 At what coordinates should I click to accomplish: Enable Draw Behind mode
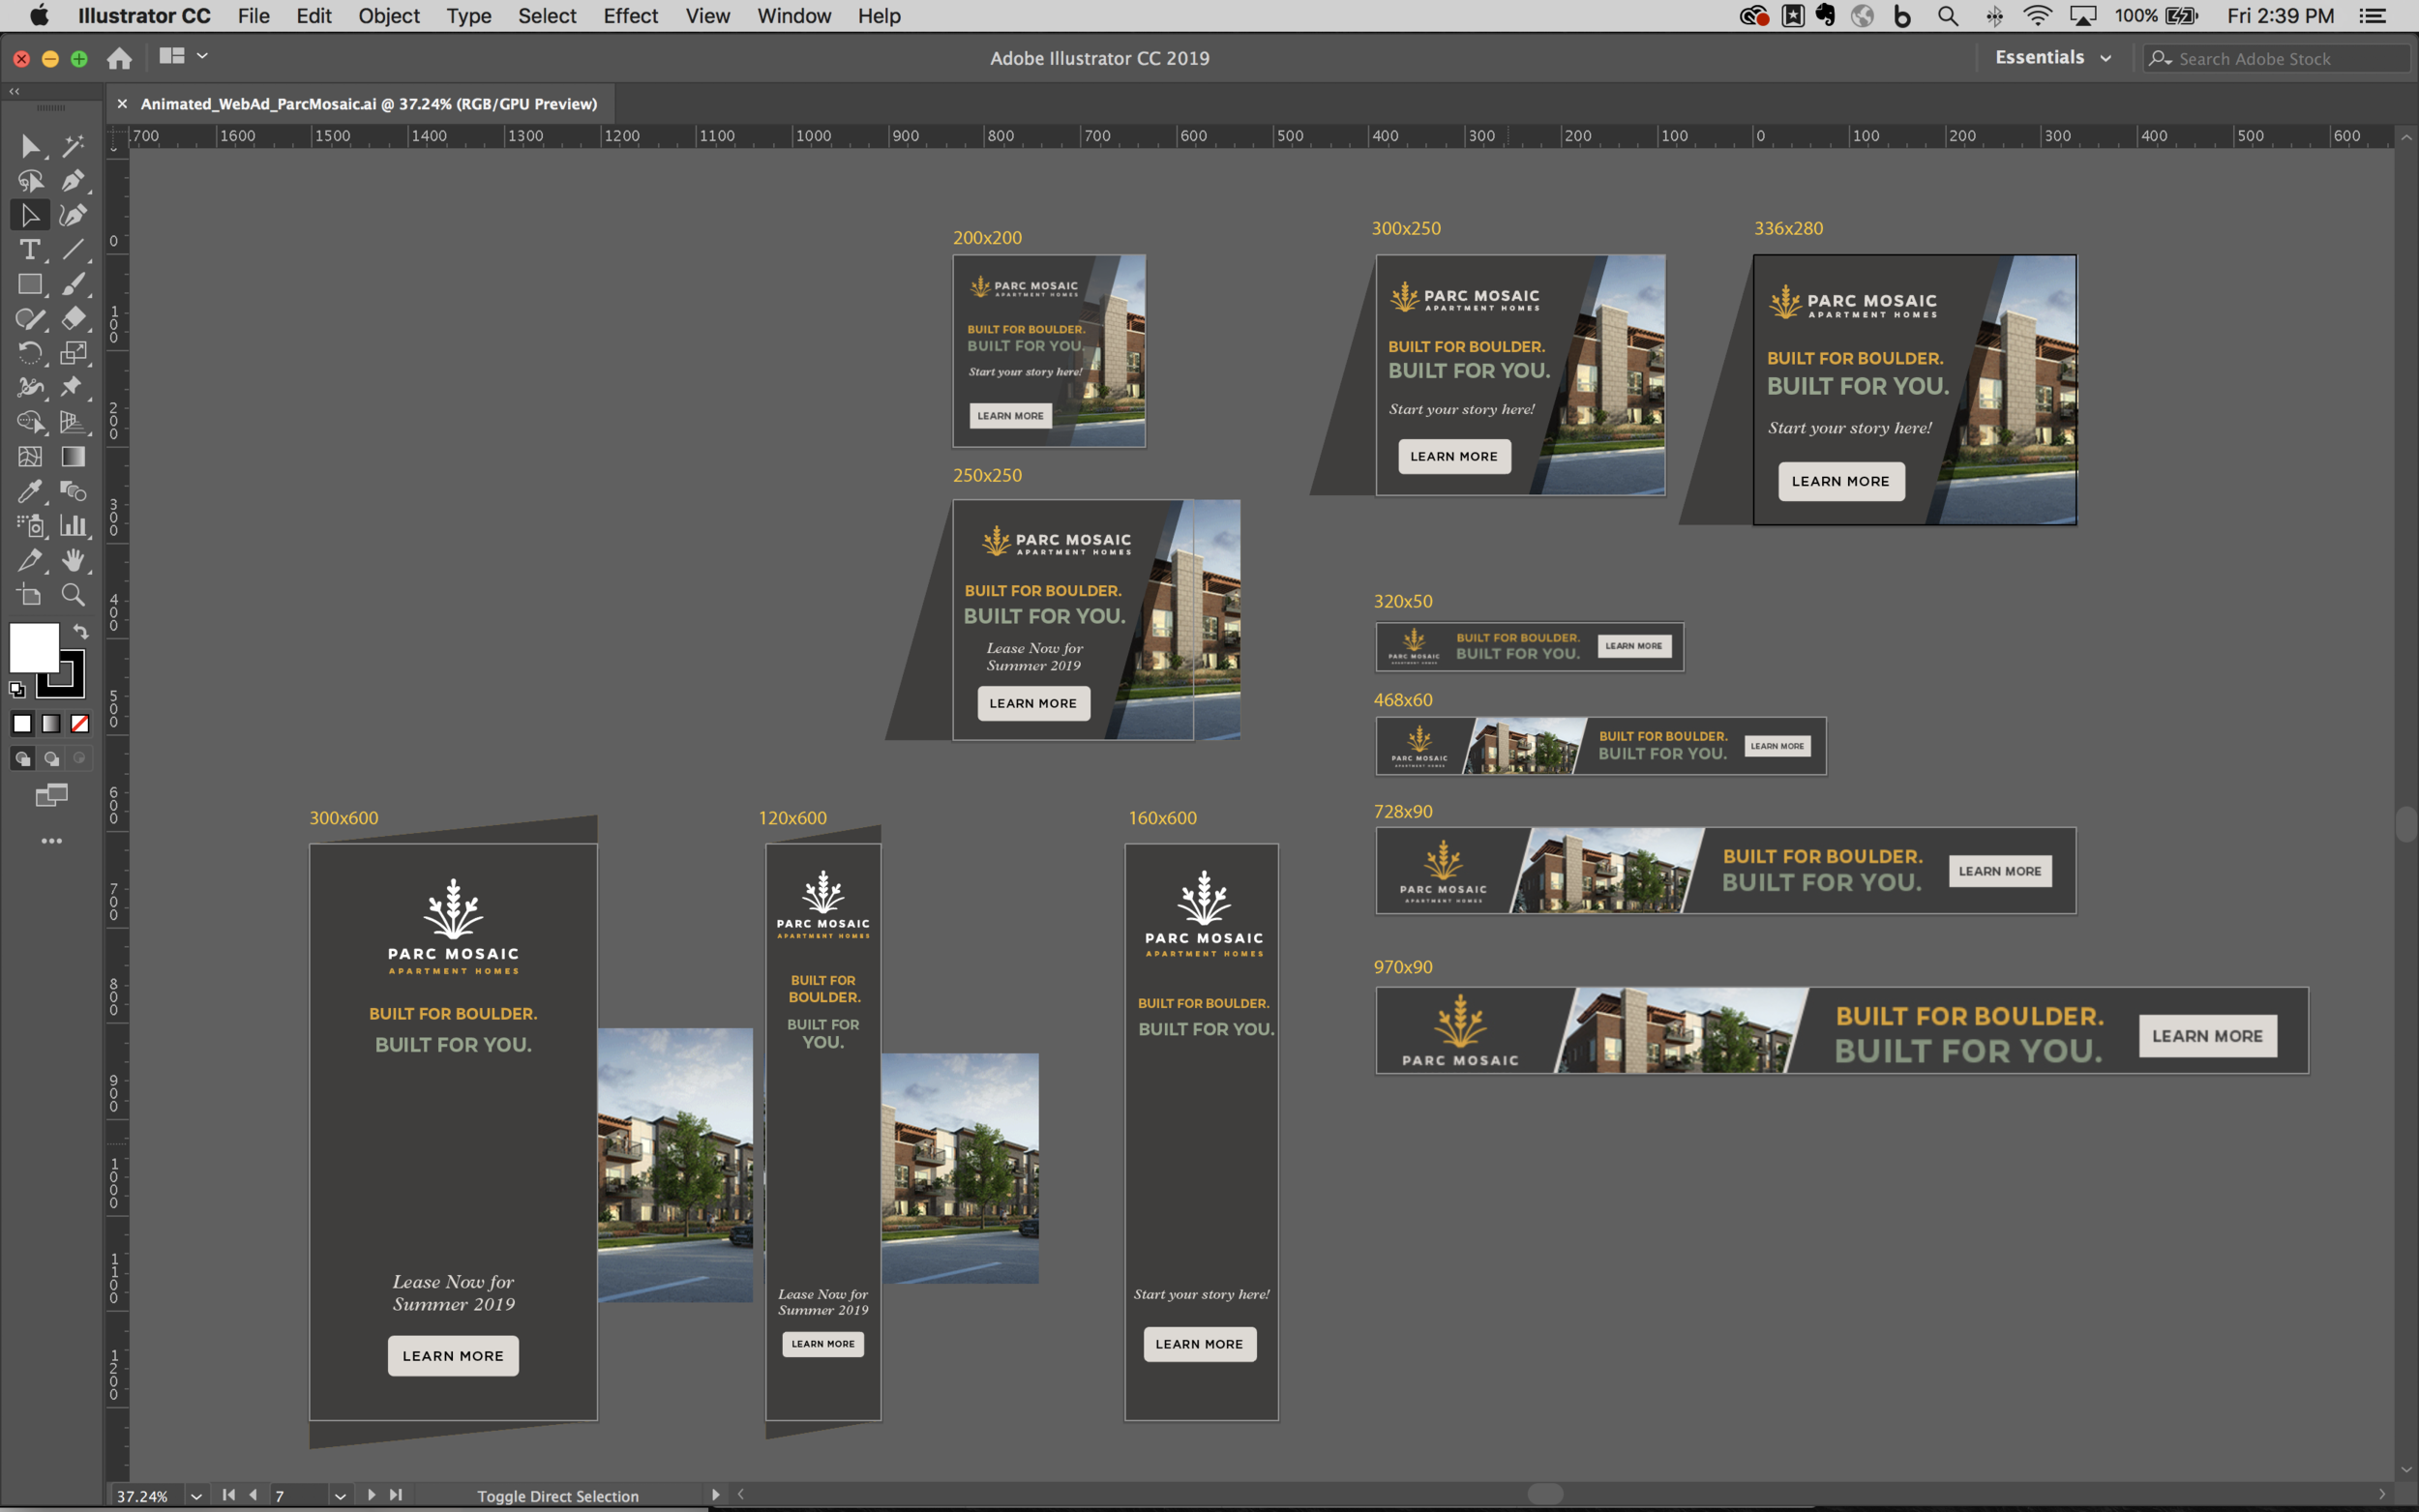[51, 759]
